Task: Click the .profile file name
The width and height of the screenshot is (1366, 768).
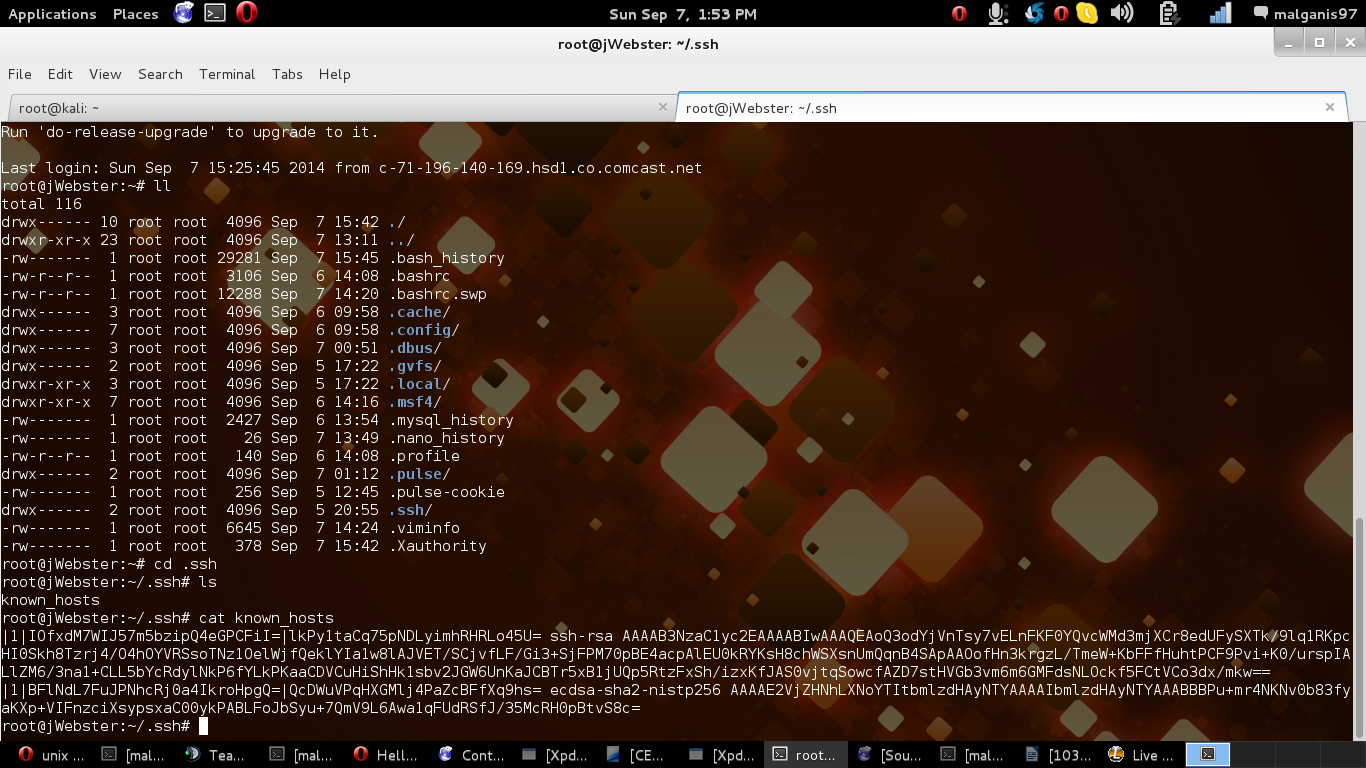Action: point(424,456)
